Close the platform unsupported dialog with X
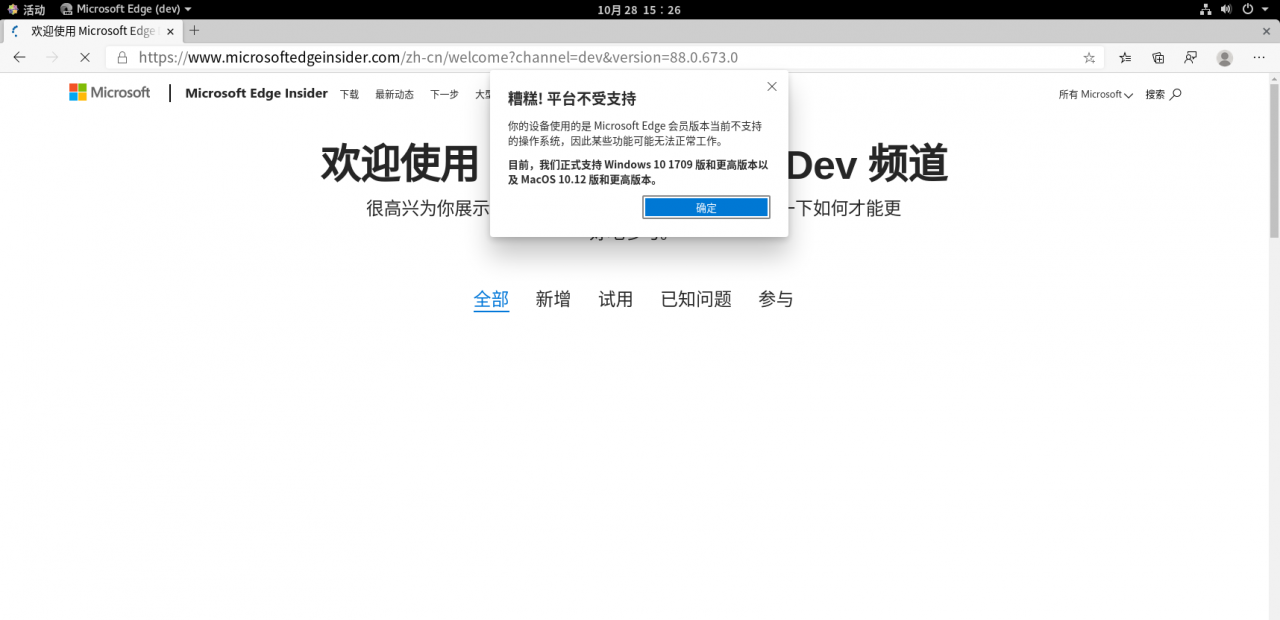The width and height of the screenshot is (1280, 620). pyautogui.click(x=771, y=87)
